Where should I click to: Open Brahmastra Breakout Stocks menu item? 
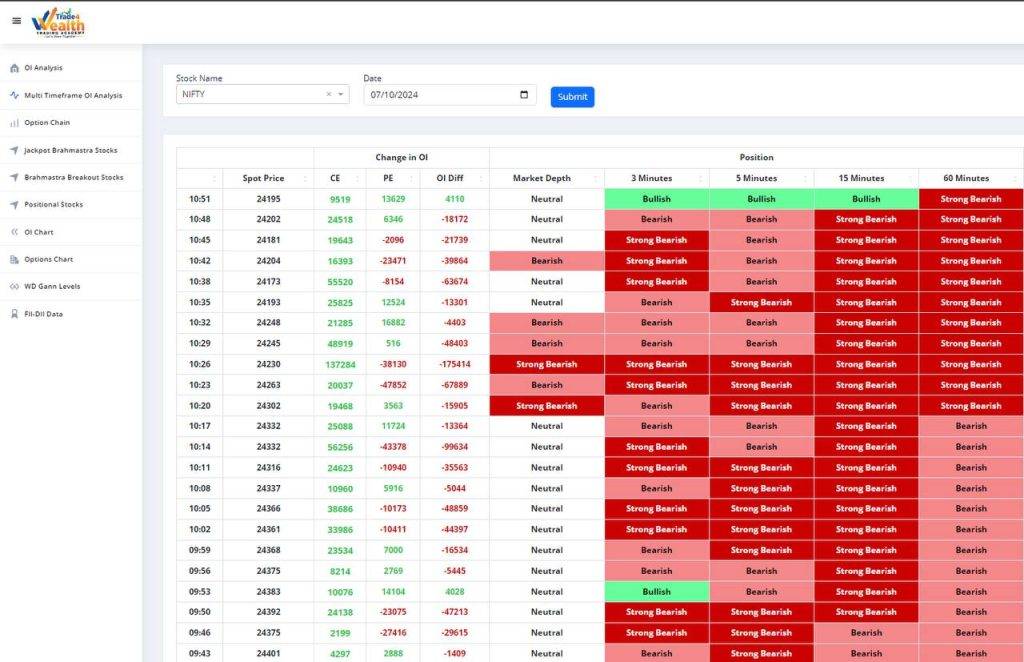(74, 177)
